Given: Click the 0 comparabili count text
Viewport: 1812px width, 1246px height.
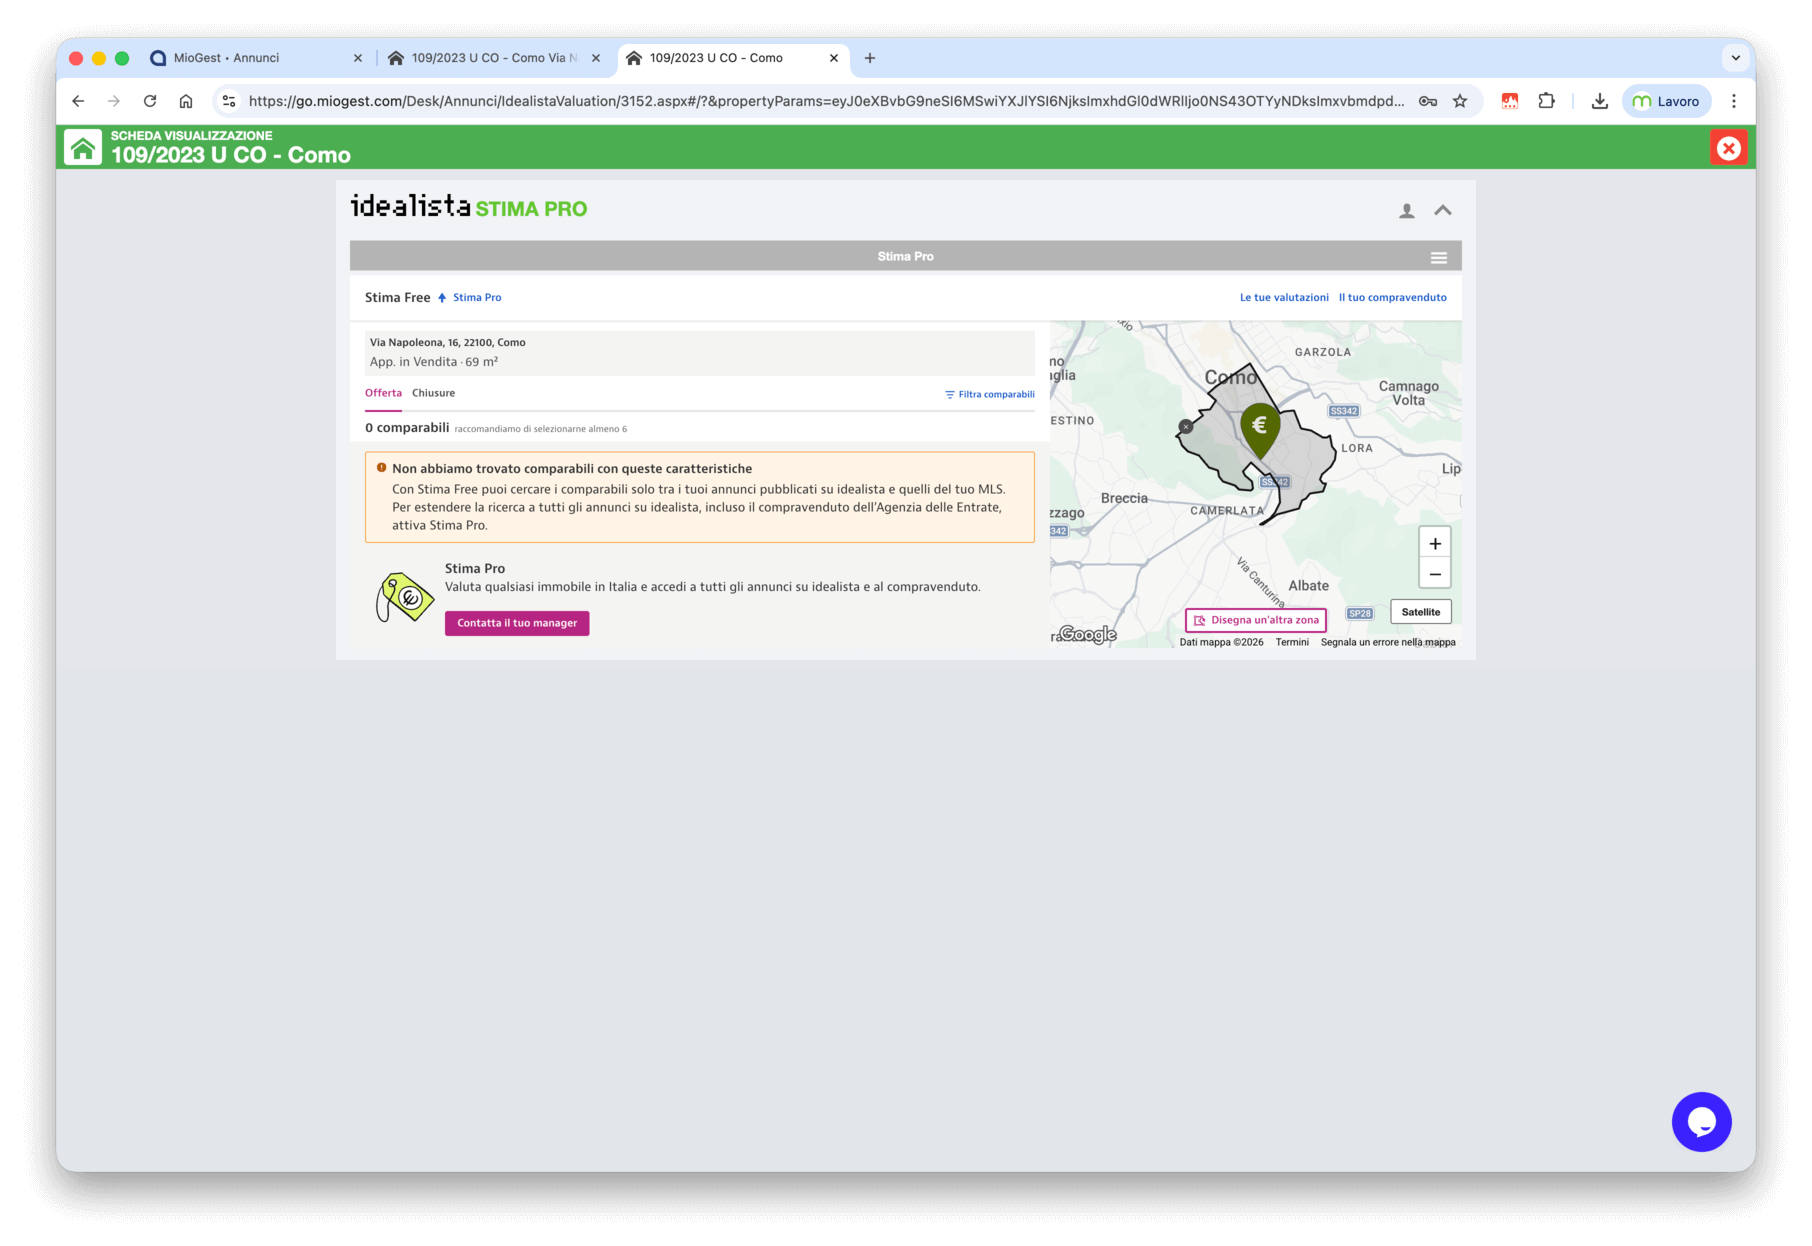Looking at the screenshot, I should coord(407,428).
